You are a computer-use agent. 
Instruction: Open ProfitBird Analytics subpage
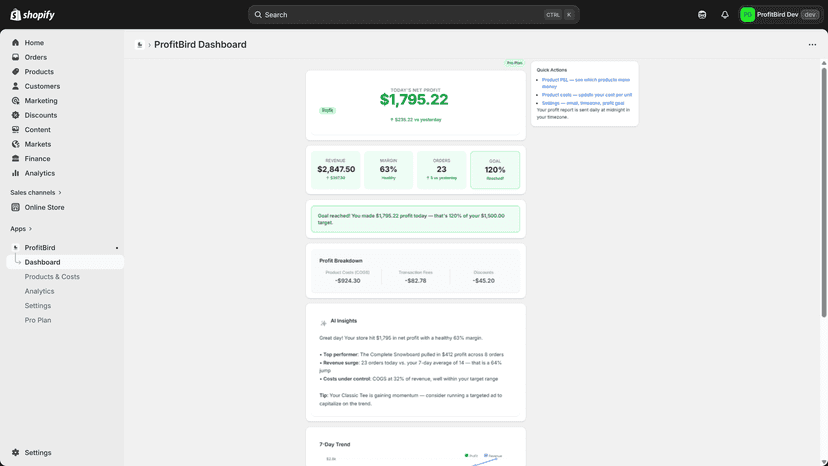39,291
